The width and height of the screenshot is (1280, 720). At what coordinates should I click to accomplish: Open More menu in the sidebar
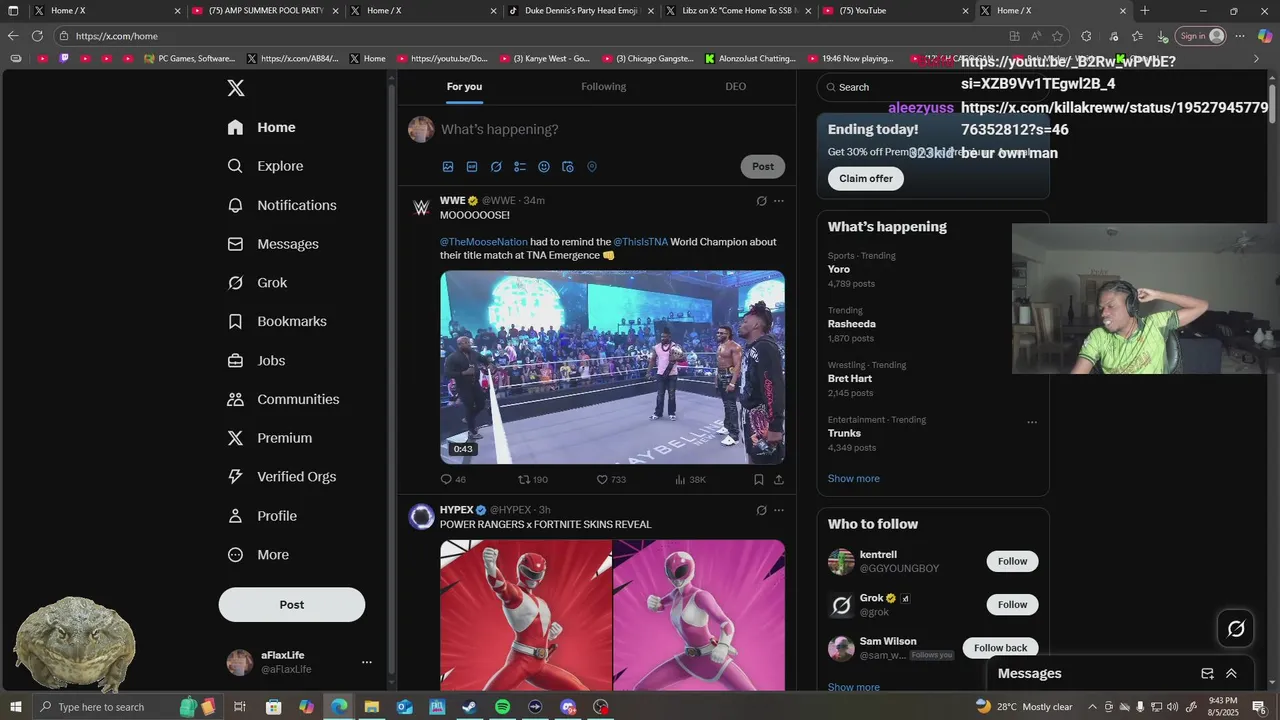[258, 555]
